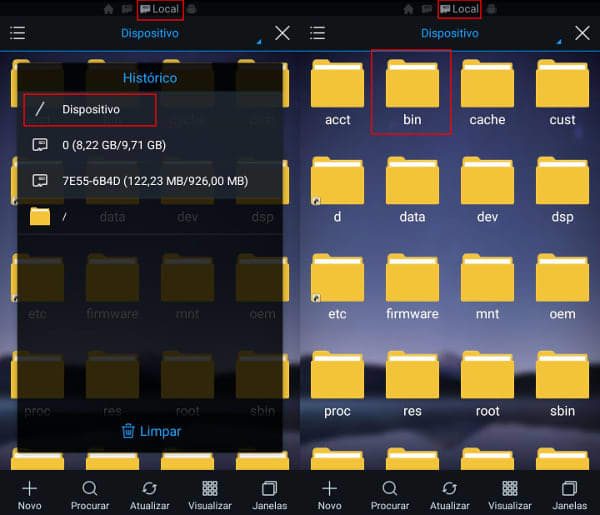Open the firmware folder in the right screen

(x=412, y=287)
